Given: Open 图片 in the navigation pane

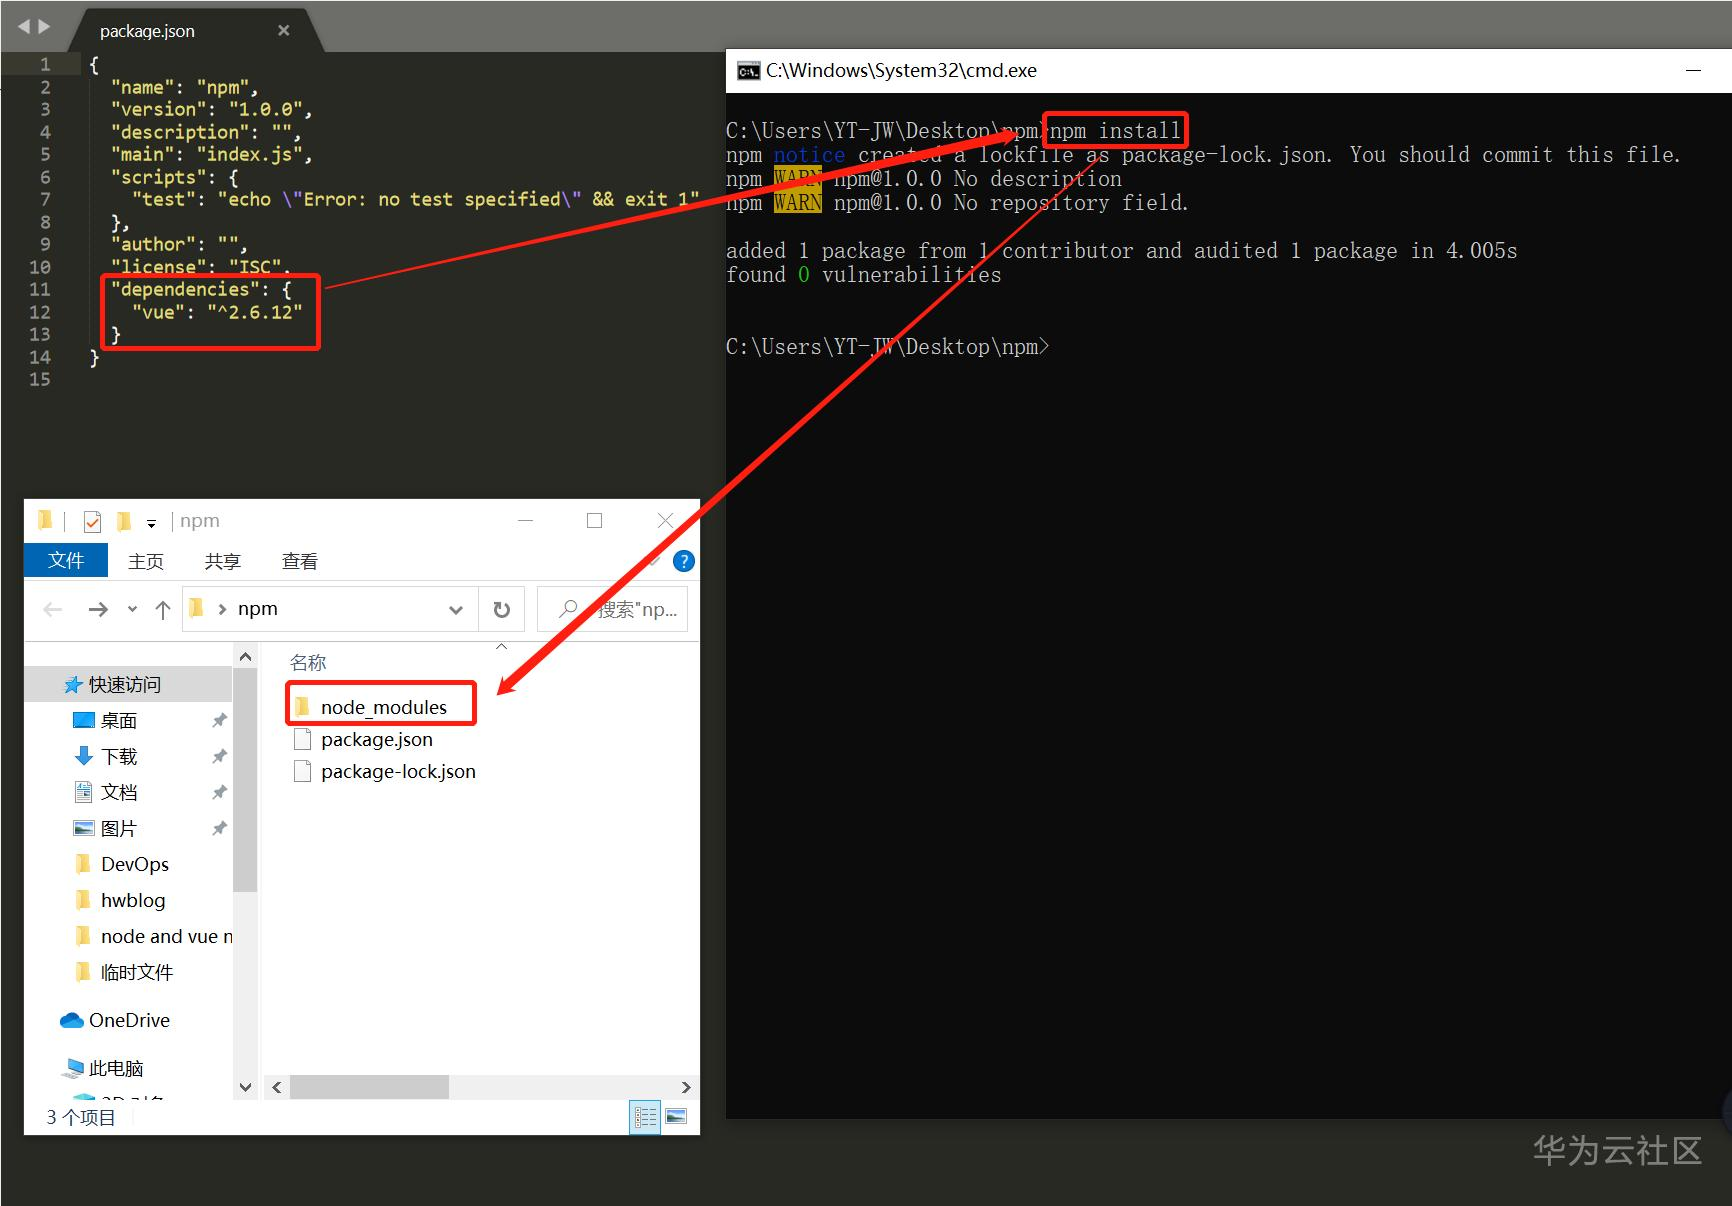Looking at the screenshot, I should coord(118,828).
